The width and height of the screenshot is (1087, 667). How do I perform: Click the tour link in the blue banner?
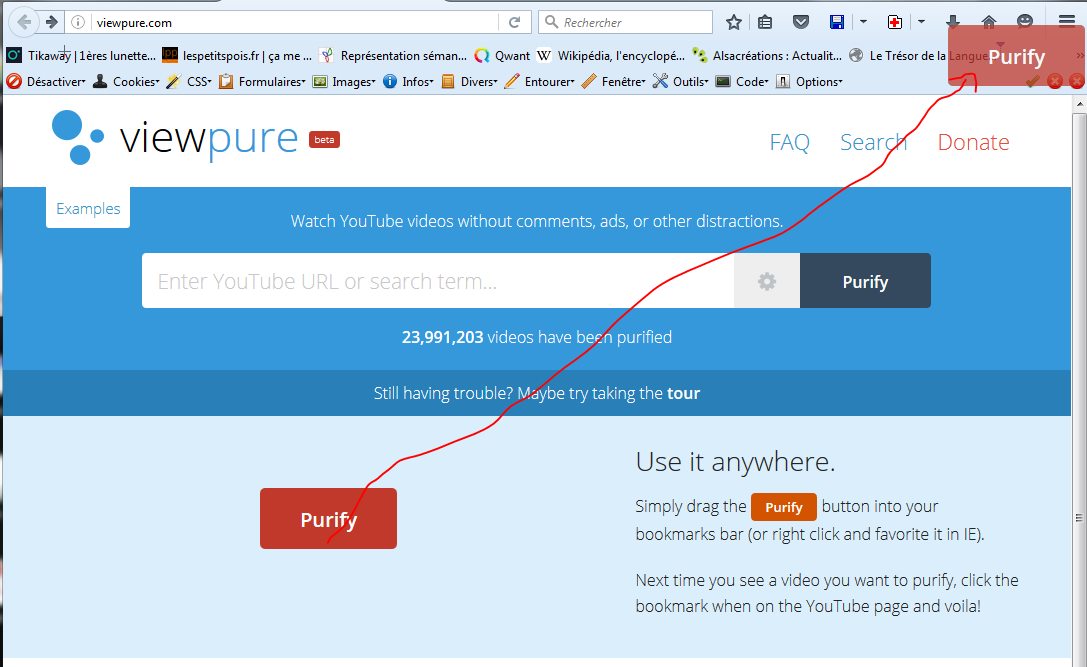(x=683, y=393)
